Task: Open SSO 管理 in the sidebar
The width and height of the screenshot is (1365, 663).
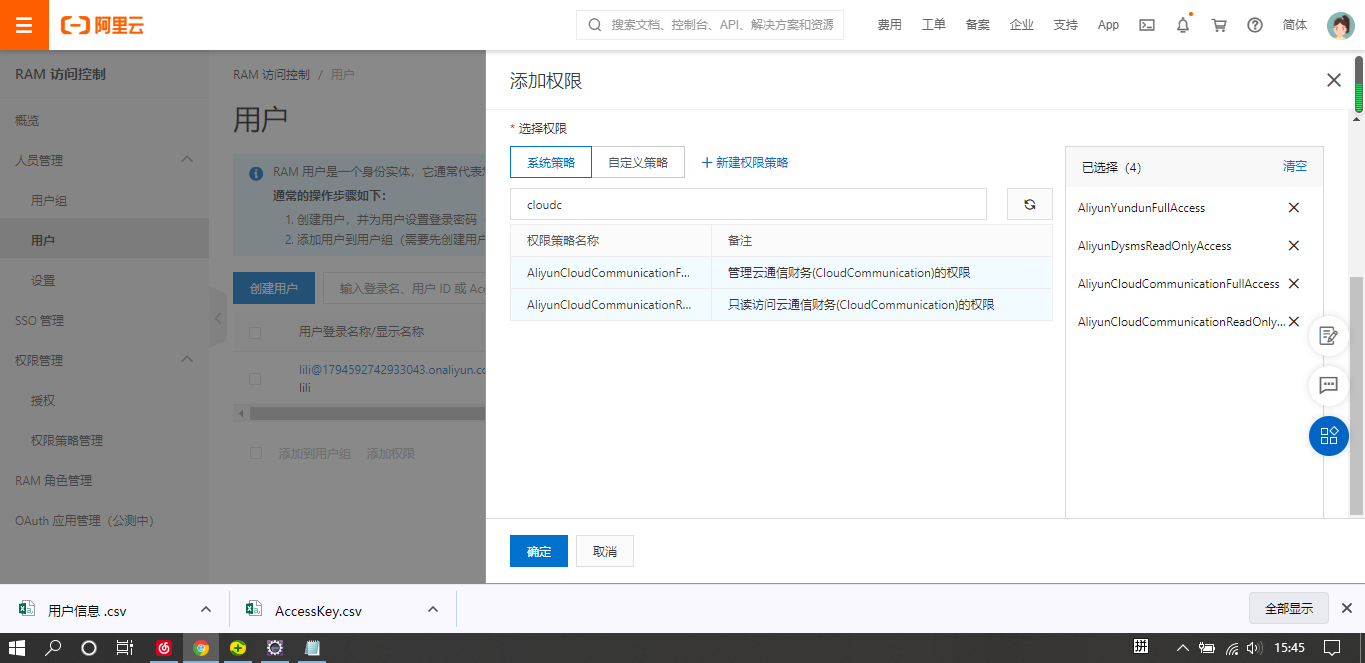Action: 39,320
